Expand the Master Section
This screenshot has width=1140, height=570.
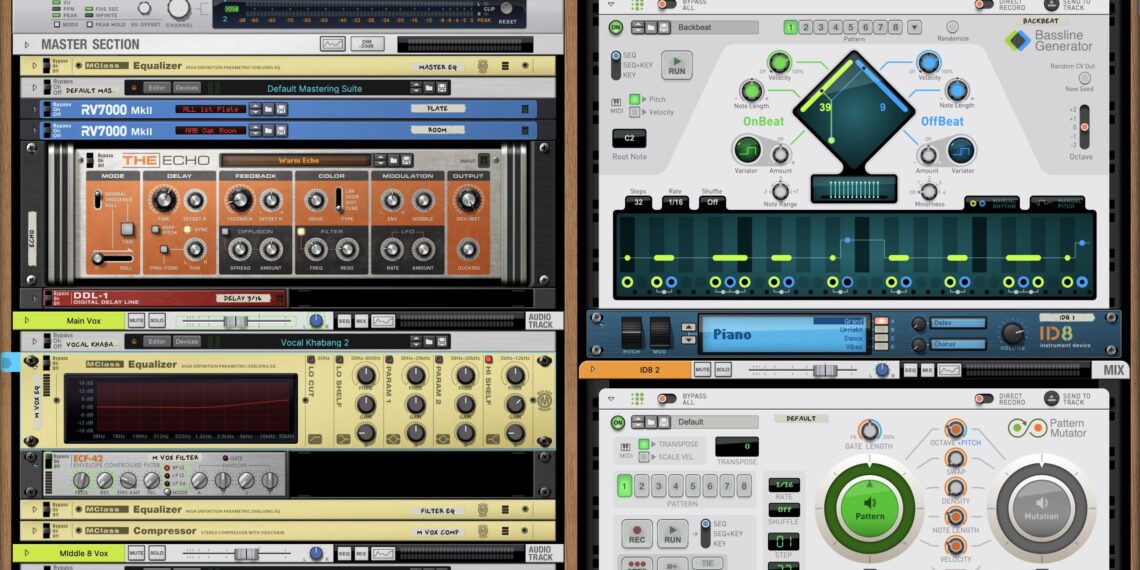27,44
